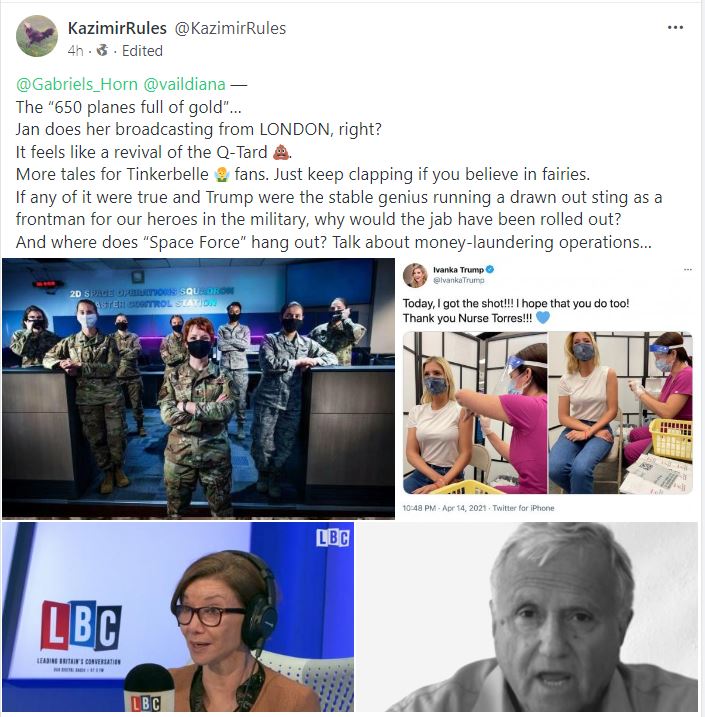Image resolution: width=705 pixels, height=717 pixels.
Task: Click the tweet's three-dot menu icon
Action: [688, 269]
